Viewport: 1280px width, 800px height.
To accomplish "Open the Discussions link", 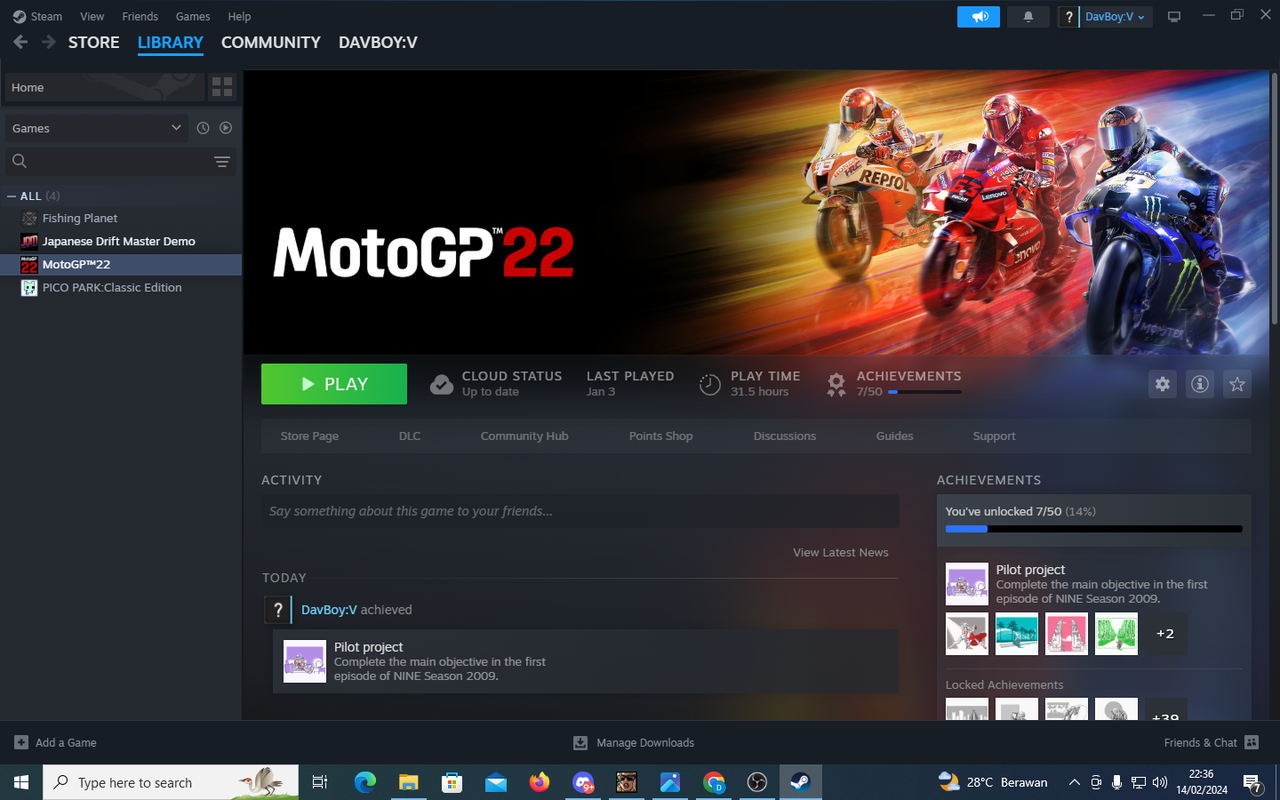I will [785, 436].
